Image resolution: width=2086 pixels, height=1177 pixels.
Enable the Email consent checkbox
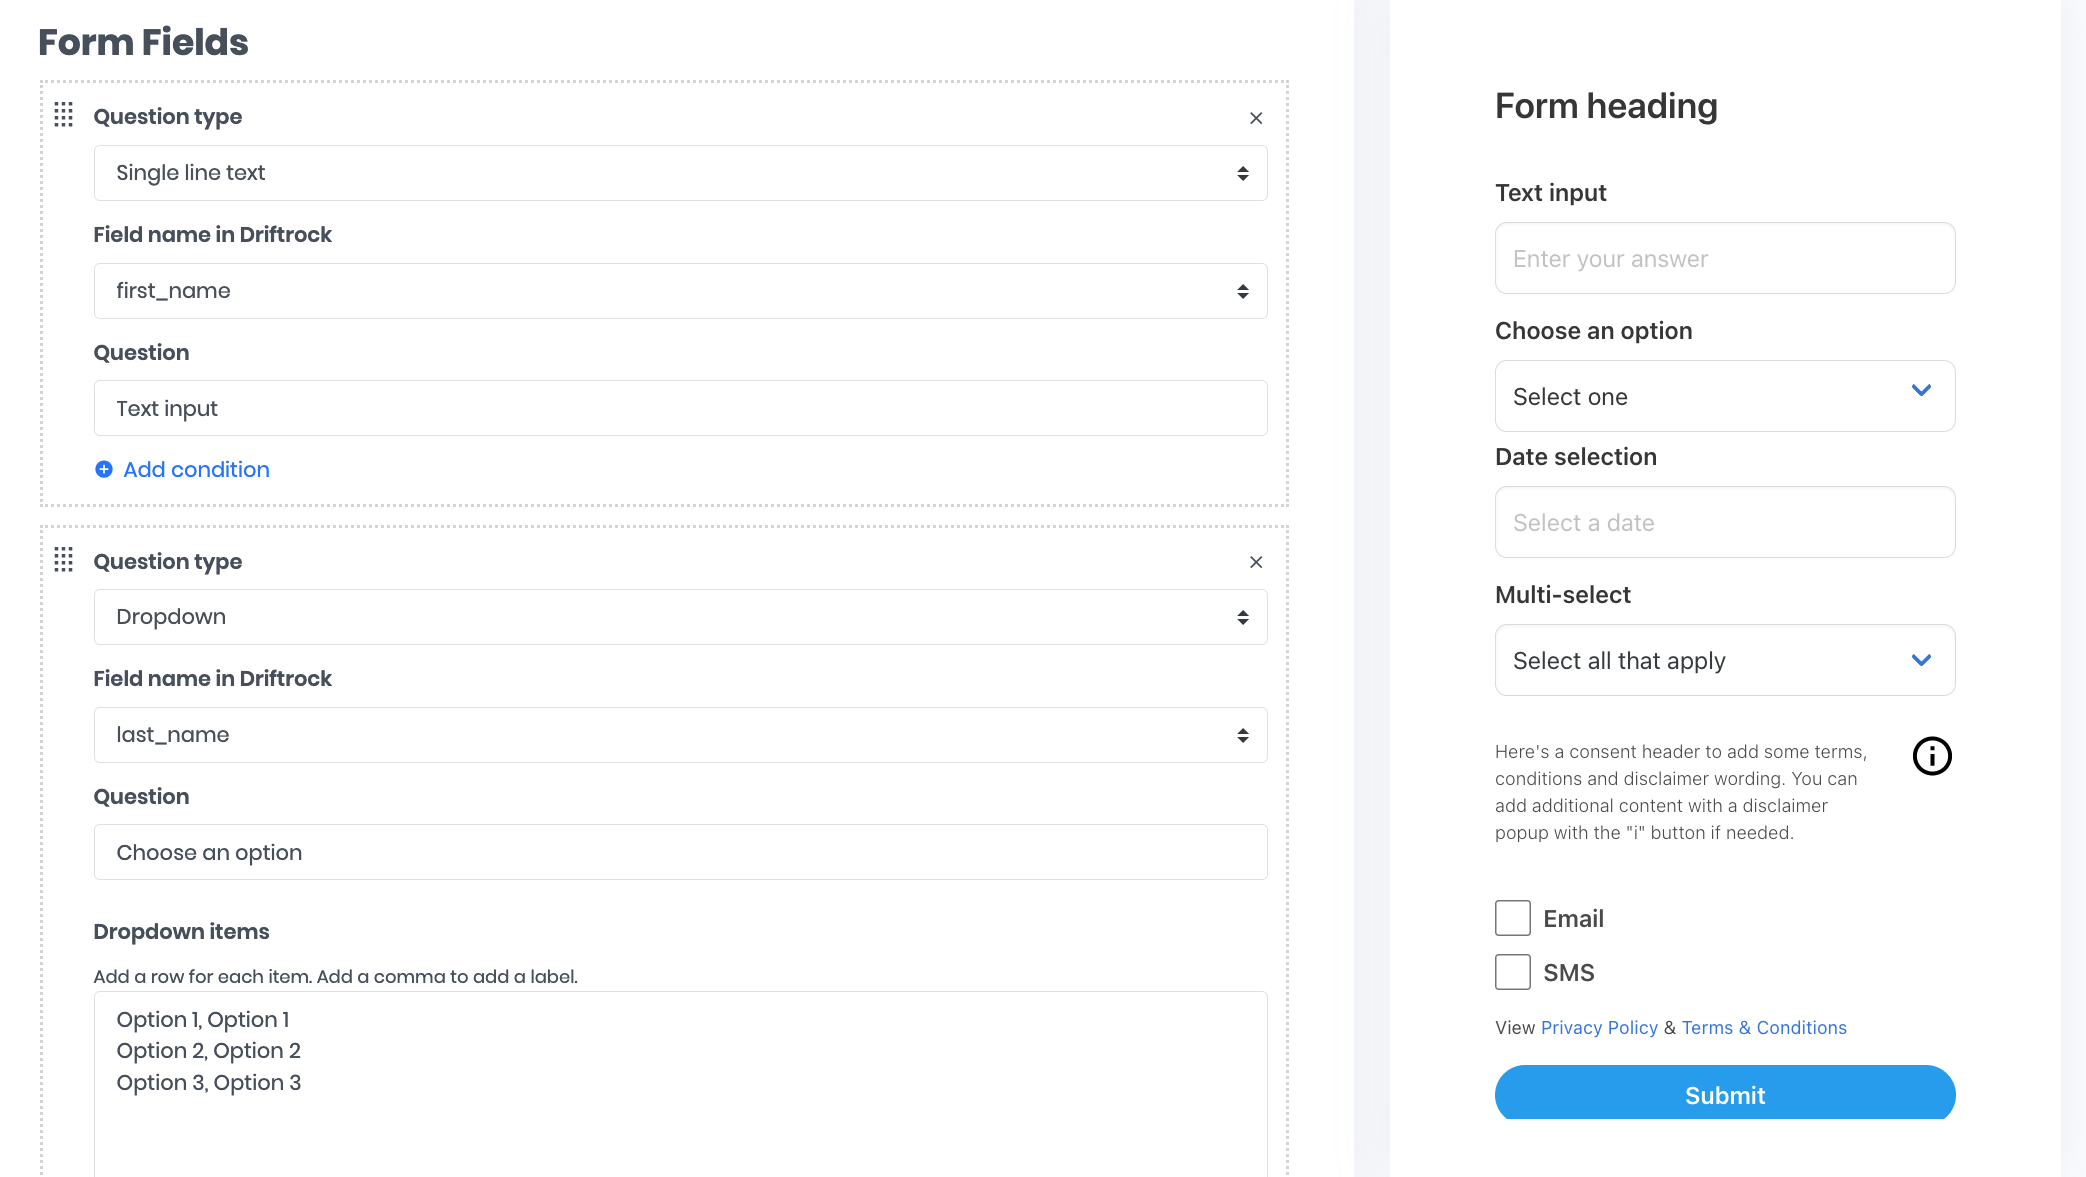coord(1513,918)
